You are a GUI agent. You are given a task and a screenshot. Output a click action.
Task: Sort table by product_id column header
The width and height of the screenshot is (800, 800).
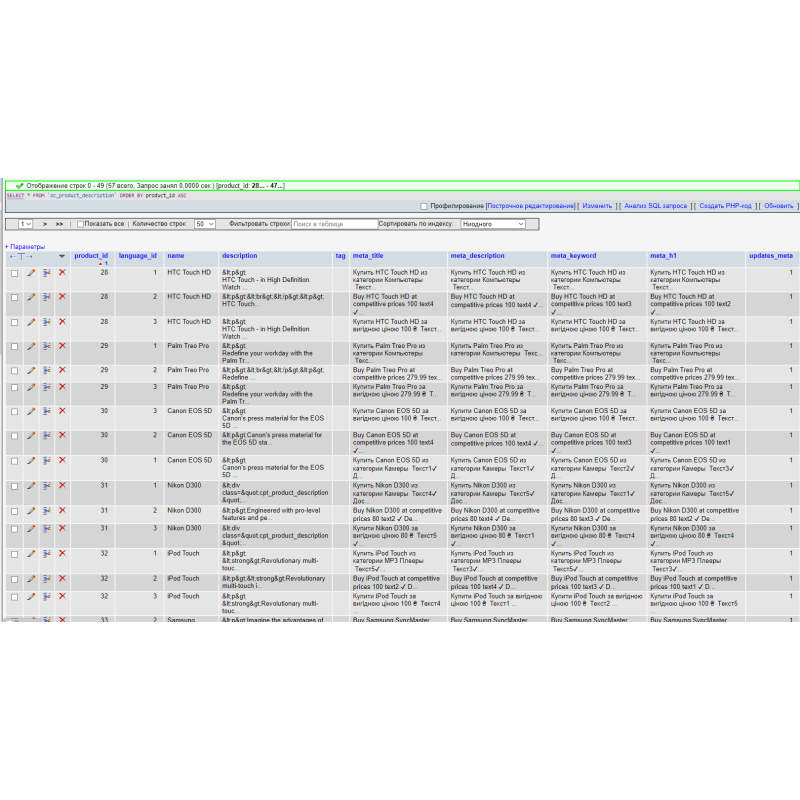(91, 255)
